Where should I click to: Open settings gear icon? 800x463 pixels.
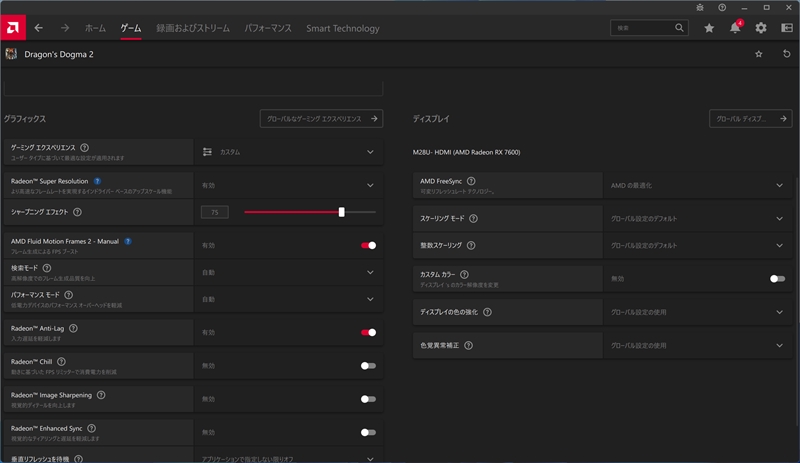point(761,28)
